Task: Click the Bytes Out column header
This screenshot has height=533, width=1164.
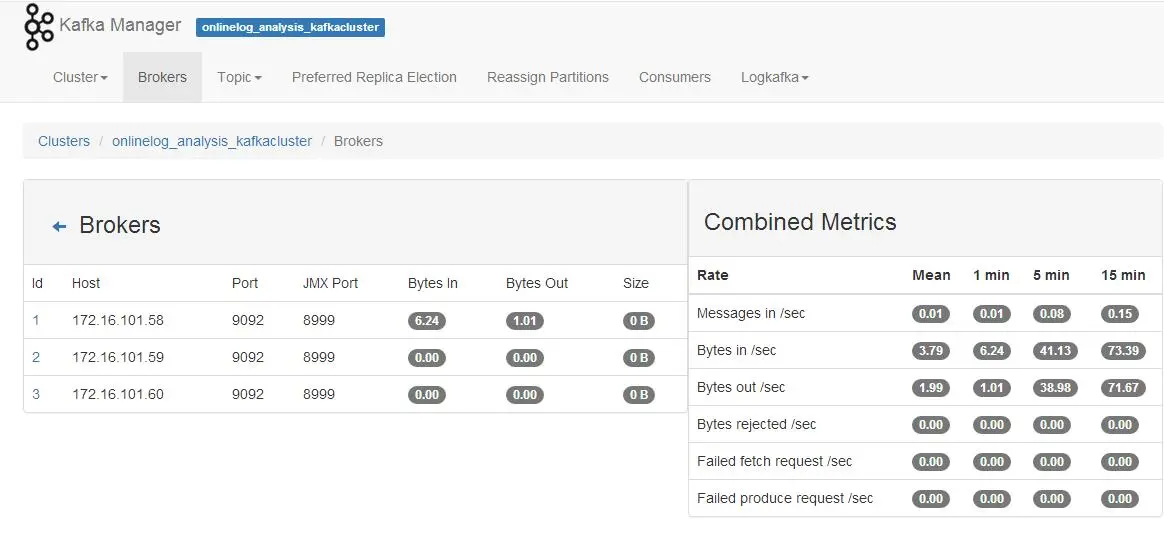Action: pyautogui.click(x=537, y=283)
